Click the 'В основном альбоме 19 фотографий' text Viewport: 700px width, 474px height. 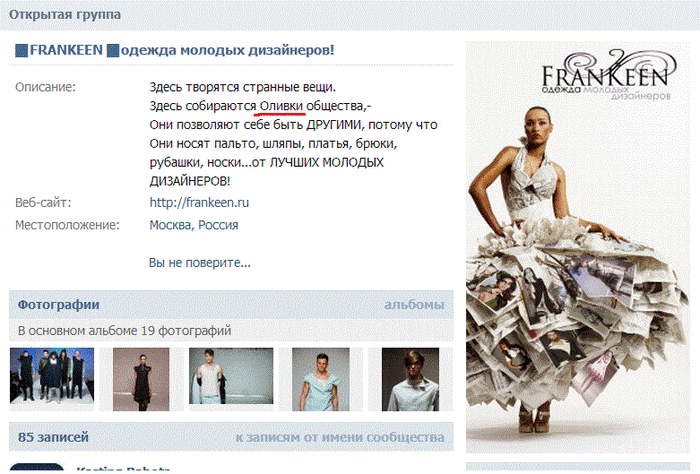click(x=125, y=331)
